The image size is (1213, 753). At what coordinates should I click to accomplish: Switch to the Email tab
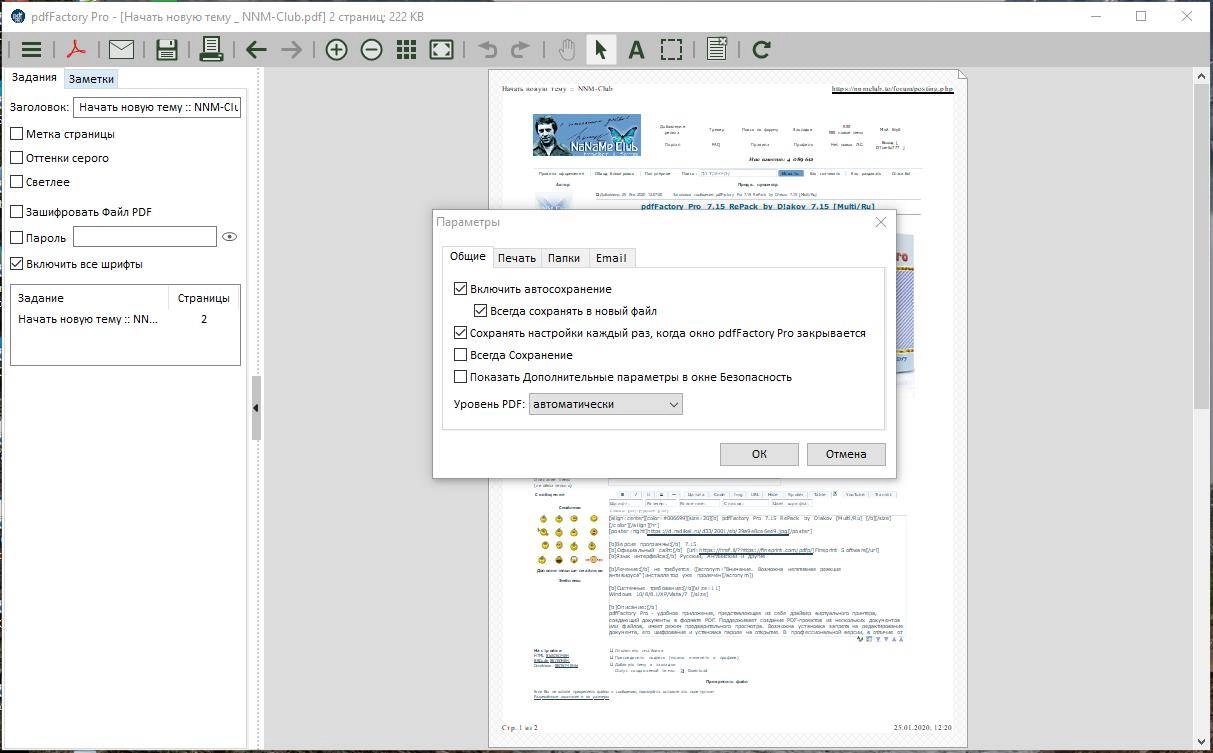click(611, 258)
